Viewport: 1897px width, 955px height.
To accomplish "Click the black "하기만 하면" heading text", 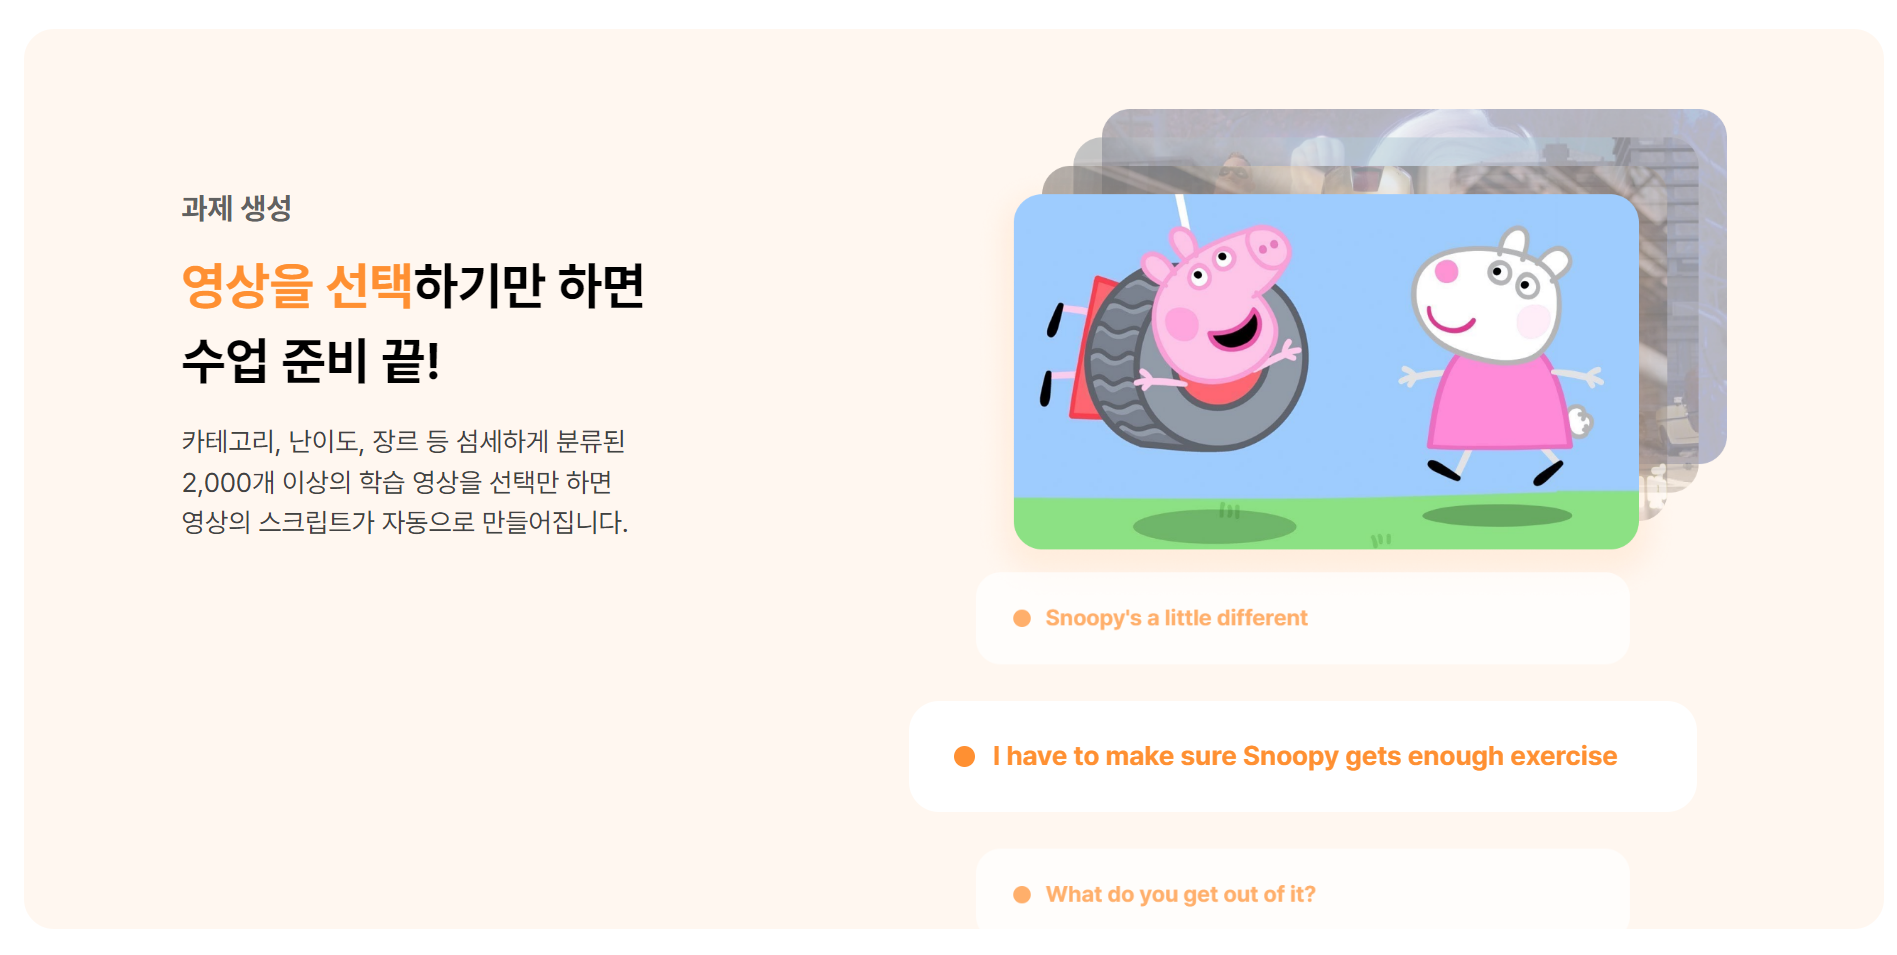I will coord(529,286).
